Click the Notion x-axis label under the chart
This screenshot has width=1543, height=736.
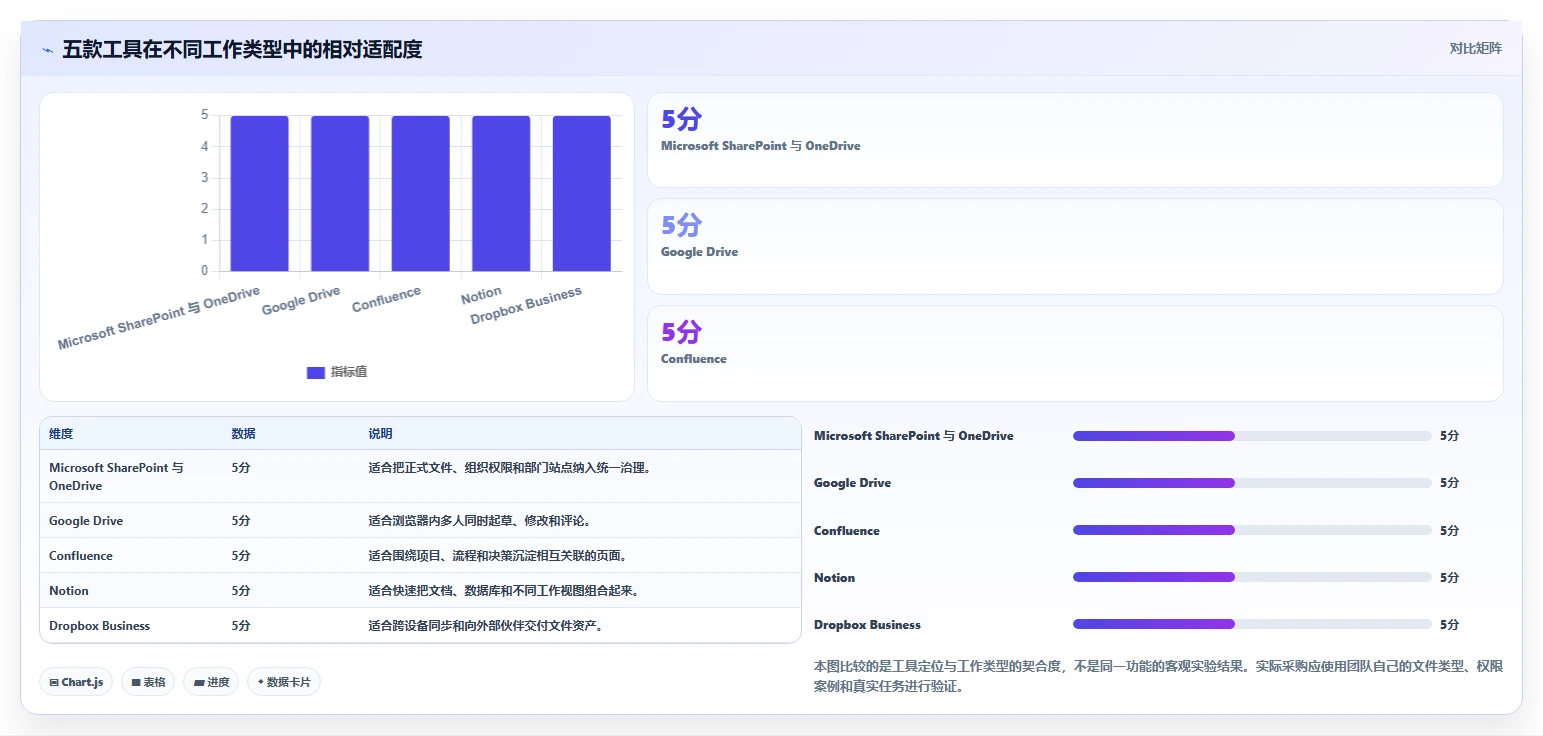(481, 295)
